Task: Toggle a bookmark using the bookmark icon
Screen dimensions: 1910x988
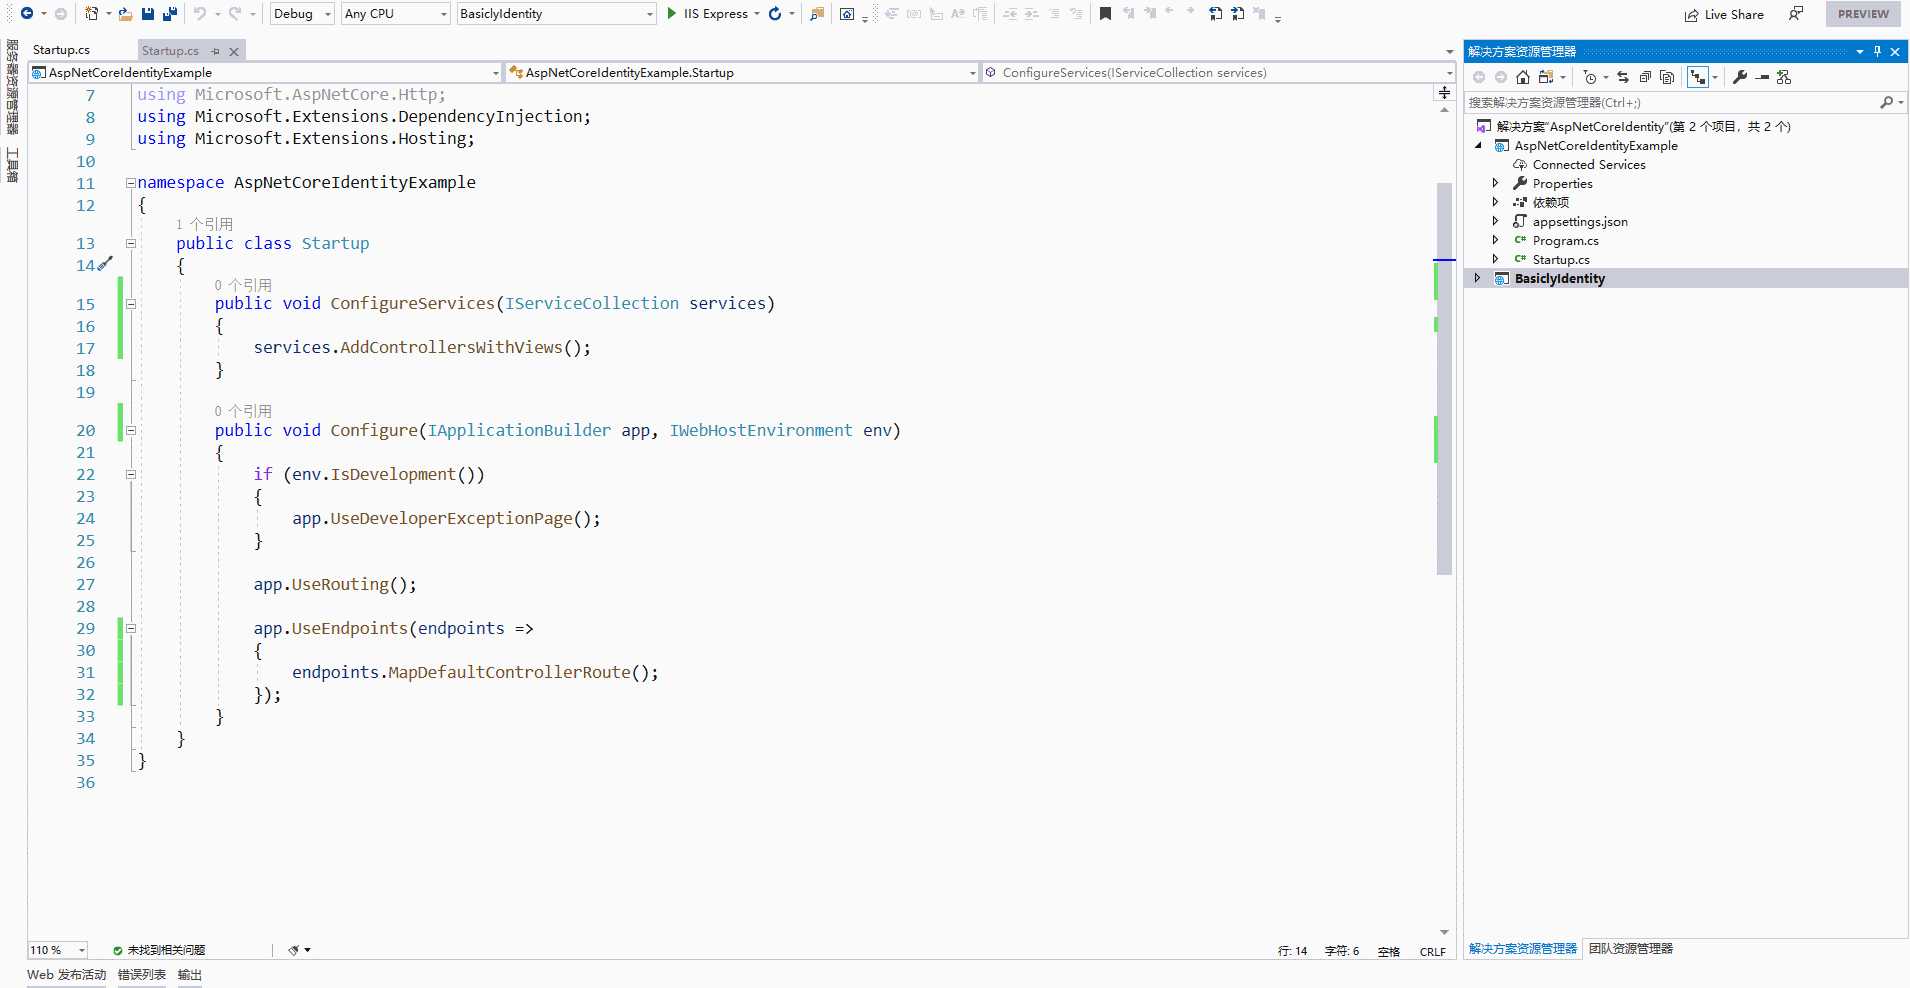Action: [x=1105, y=14]
